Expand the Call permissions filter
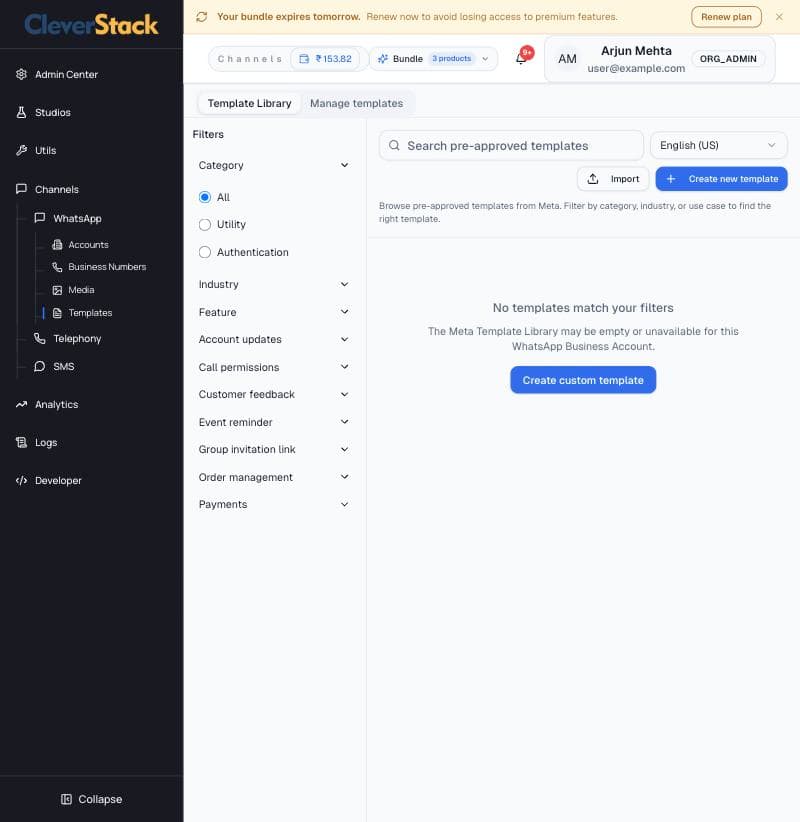 [273, 367]
